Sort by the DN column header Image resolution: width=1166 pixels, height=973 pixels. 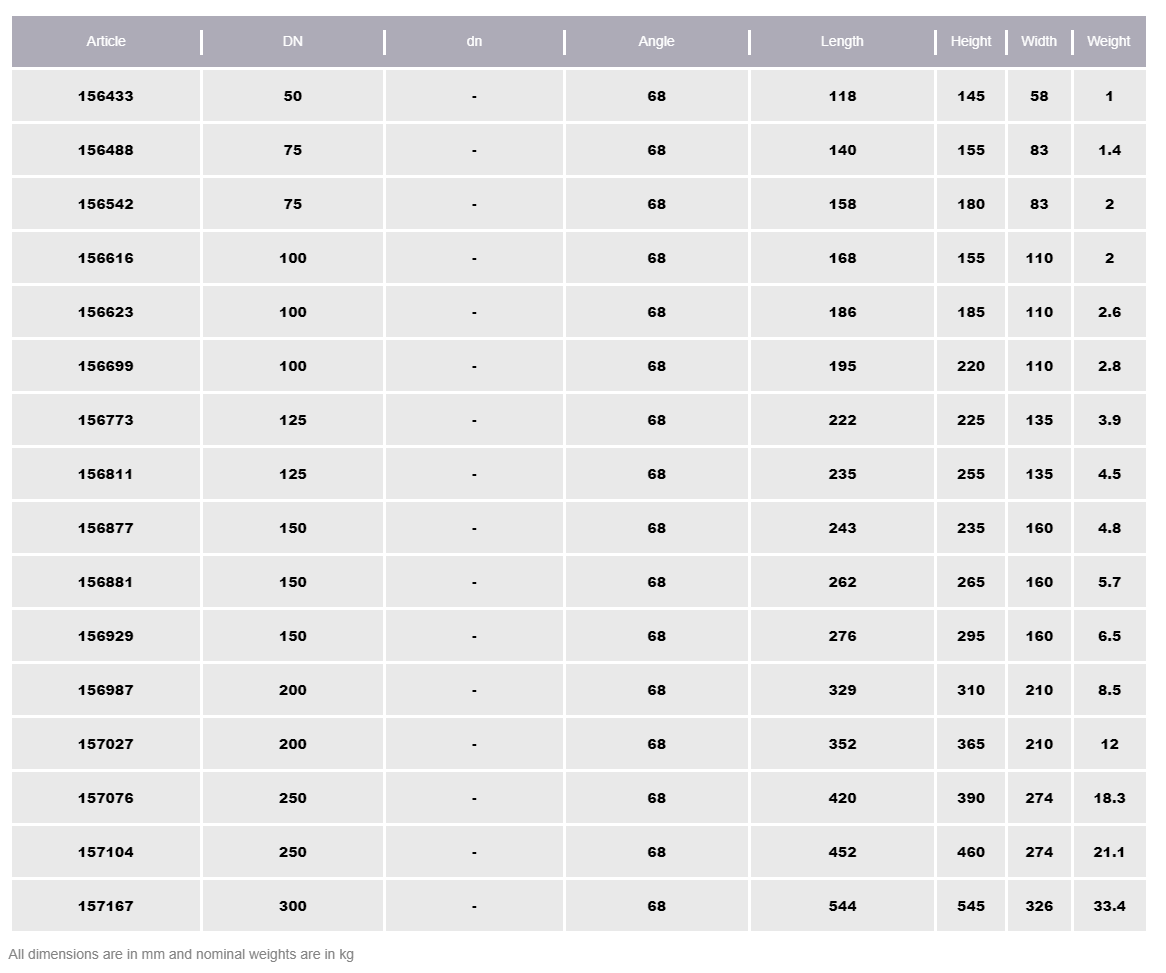pos(292,42)
